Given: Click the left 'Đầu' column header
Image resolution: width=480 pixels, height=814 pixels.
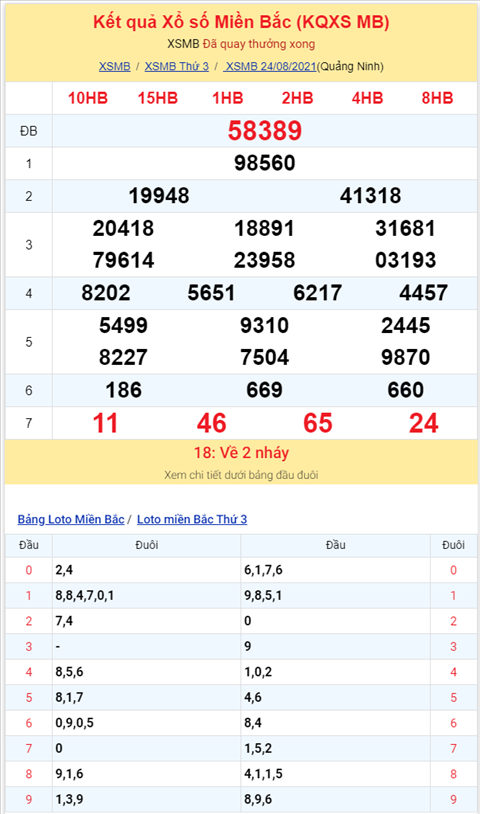Looking at the screenshot, I should point(29,545).
